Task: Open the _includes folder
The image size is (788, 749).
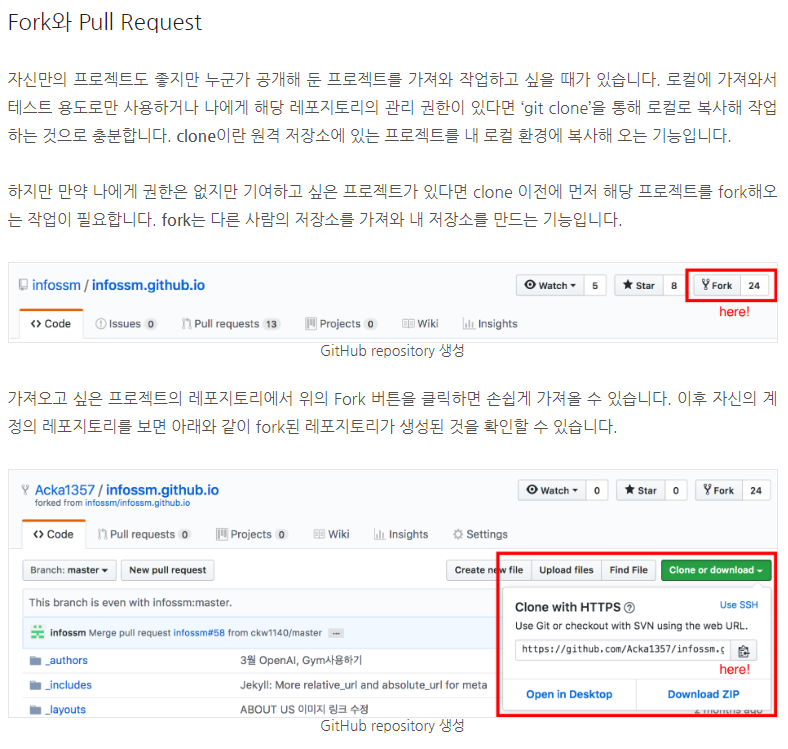Action: click(x=68, y=685)
